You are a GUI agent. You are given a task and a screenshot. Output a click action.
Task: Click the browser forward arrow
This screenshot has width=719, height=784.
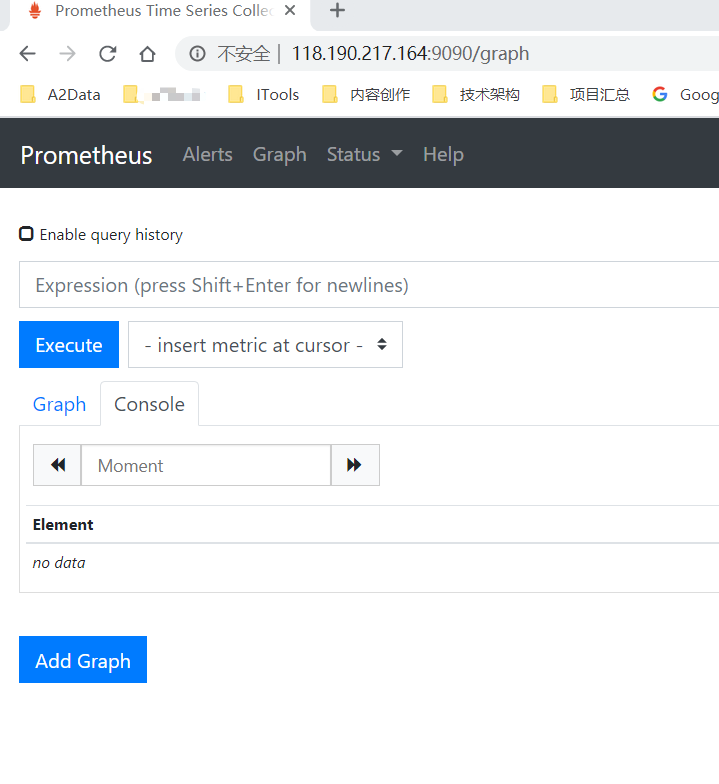67,54
